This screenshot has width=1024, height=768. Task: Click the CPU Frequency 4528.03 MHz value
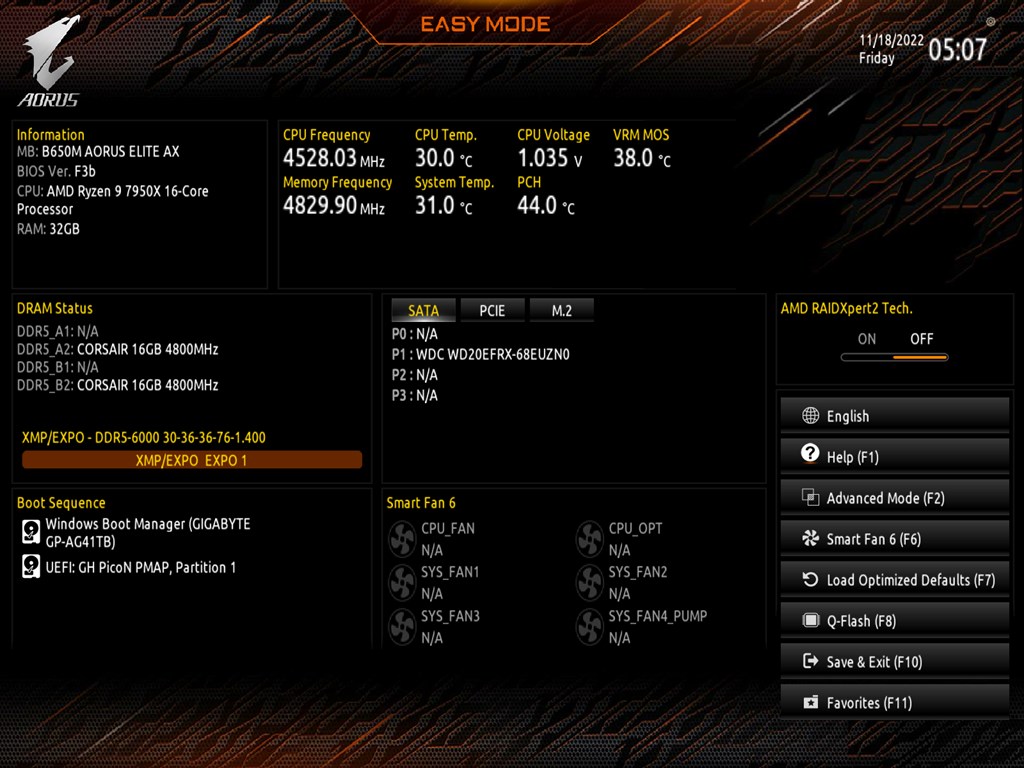point(334,158)
